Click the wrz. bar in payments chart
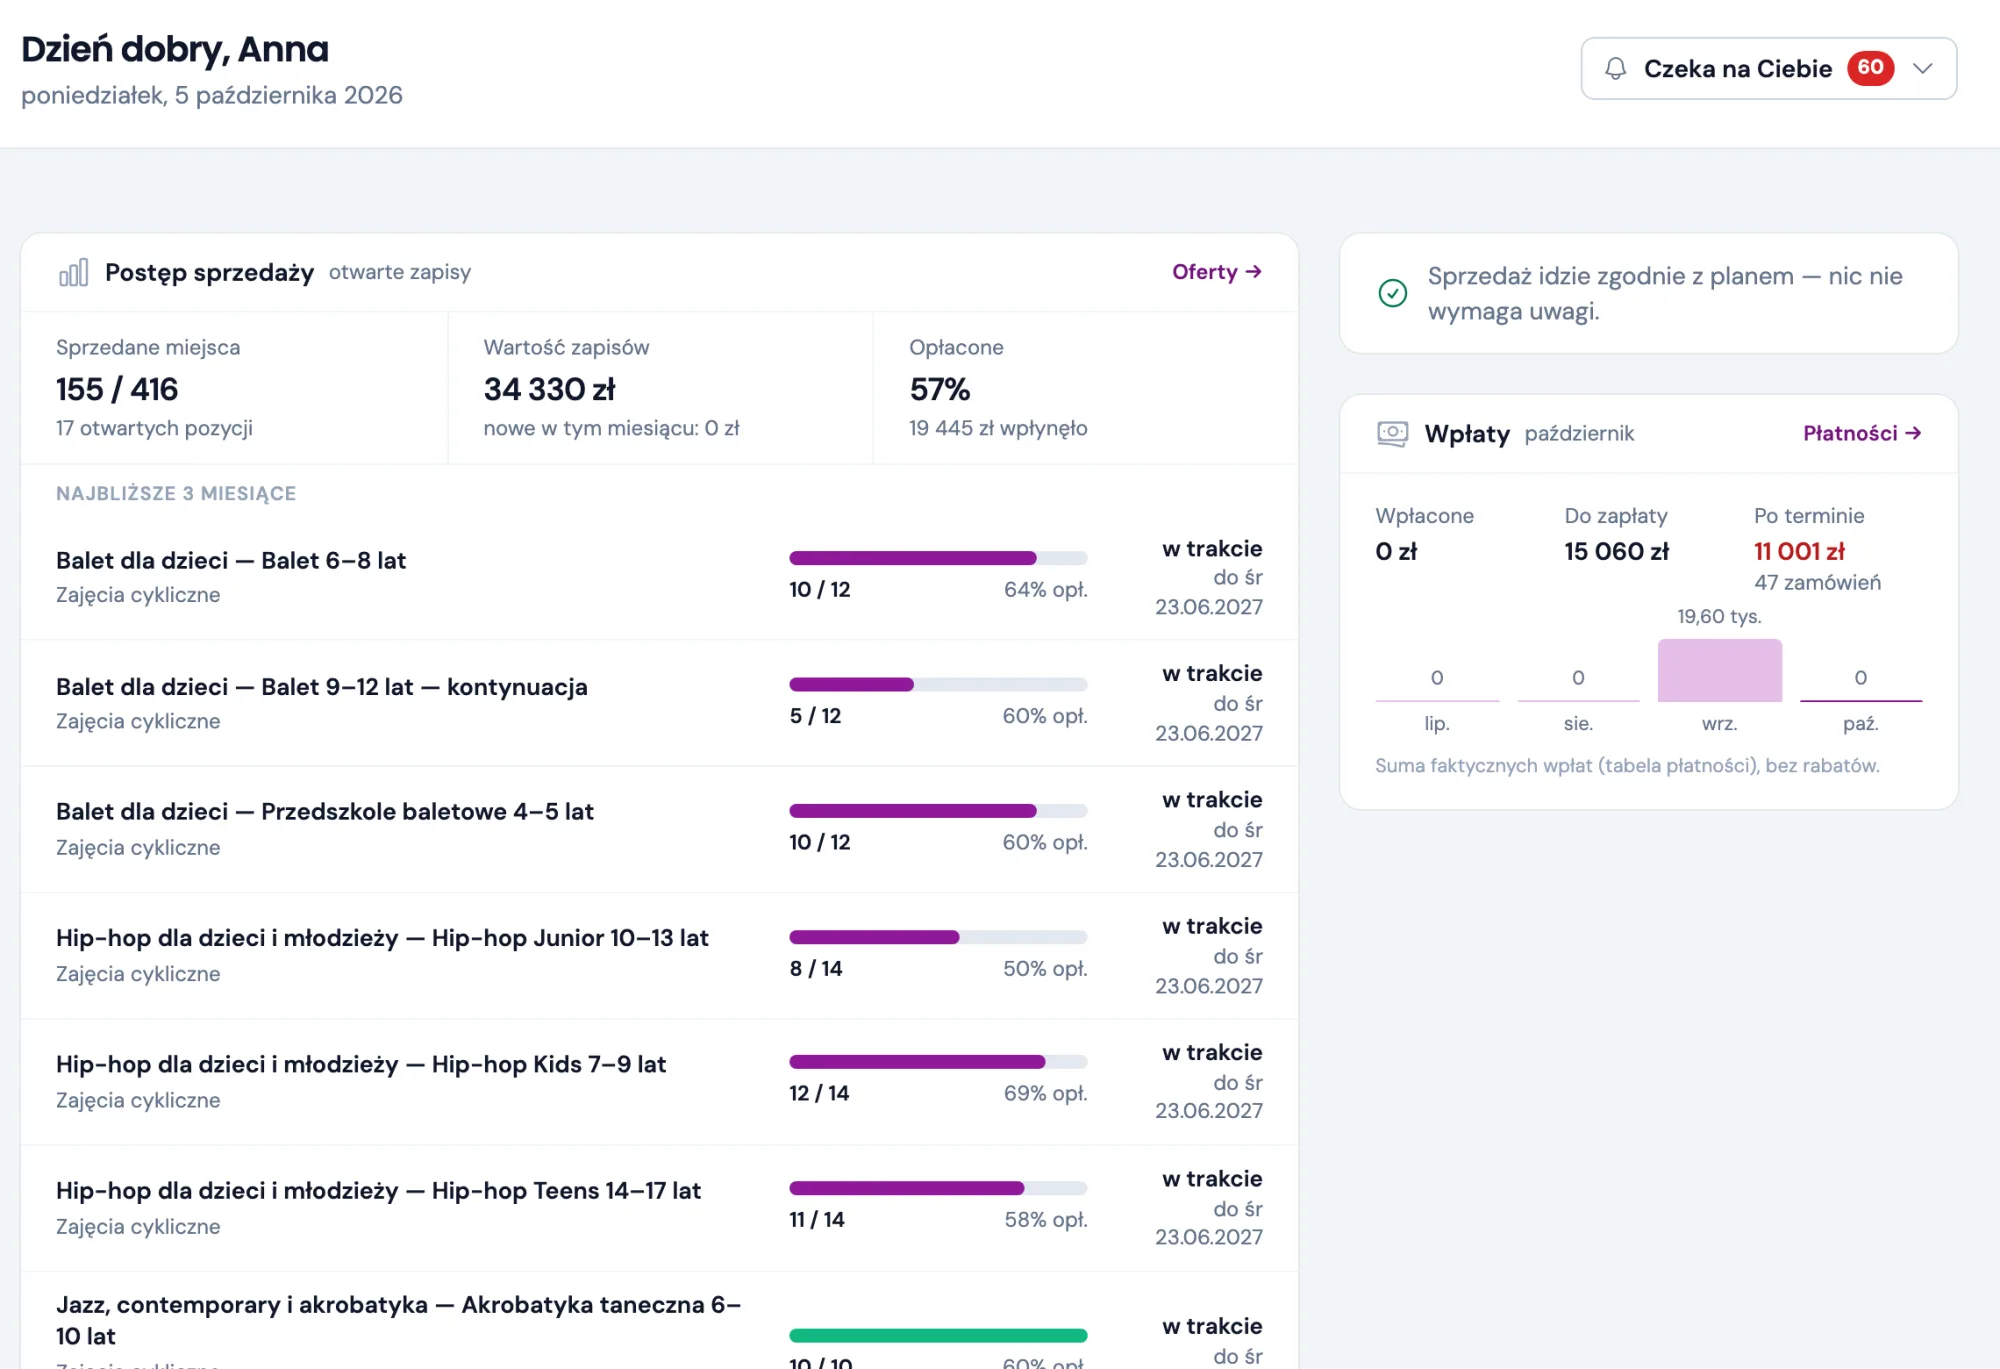 (1719, 670)
